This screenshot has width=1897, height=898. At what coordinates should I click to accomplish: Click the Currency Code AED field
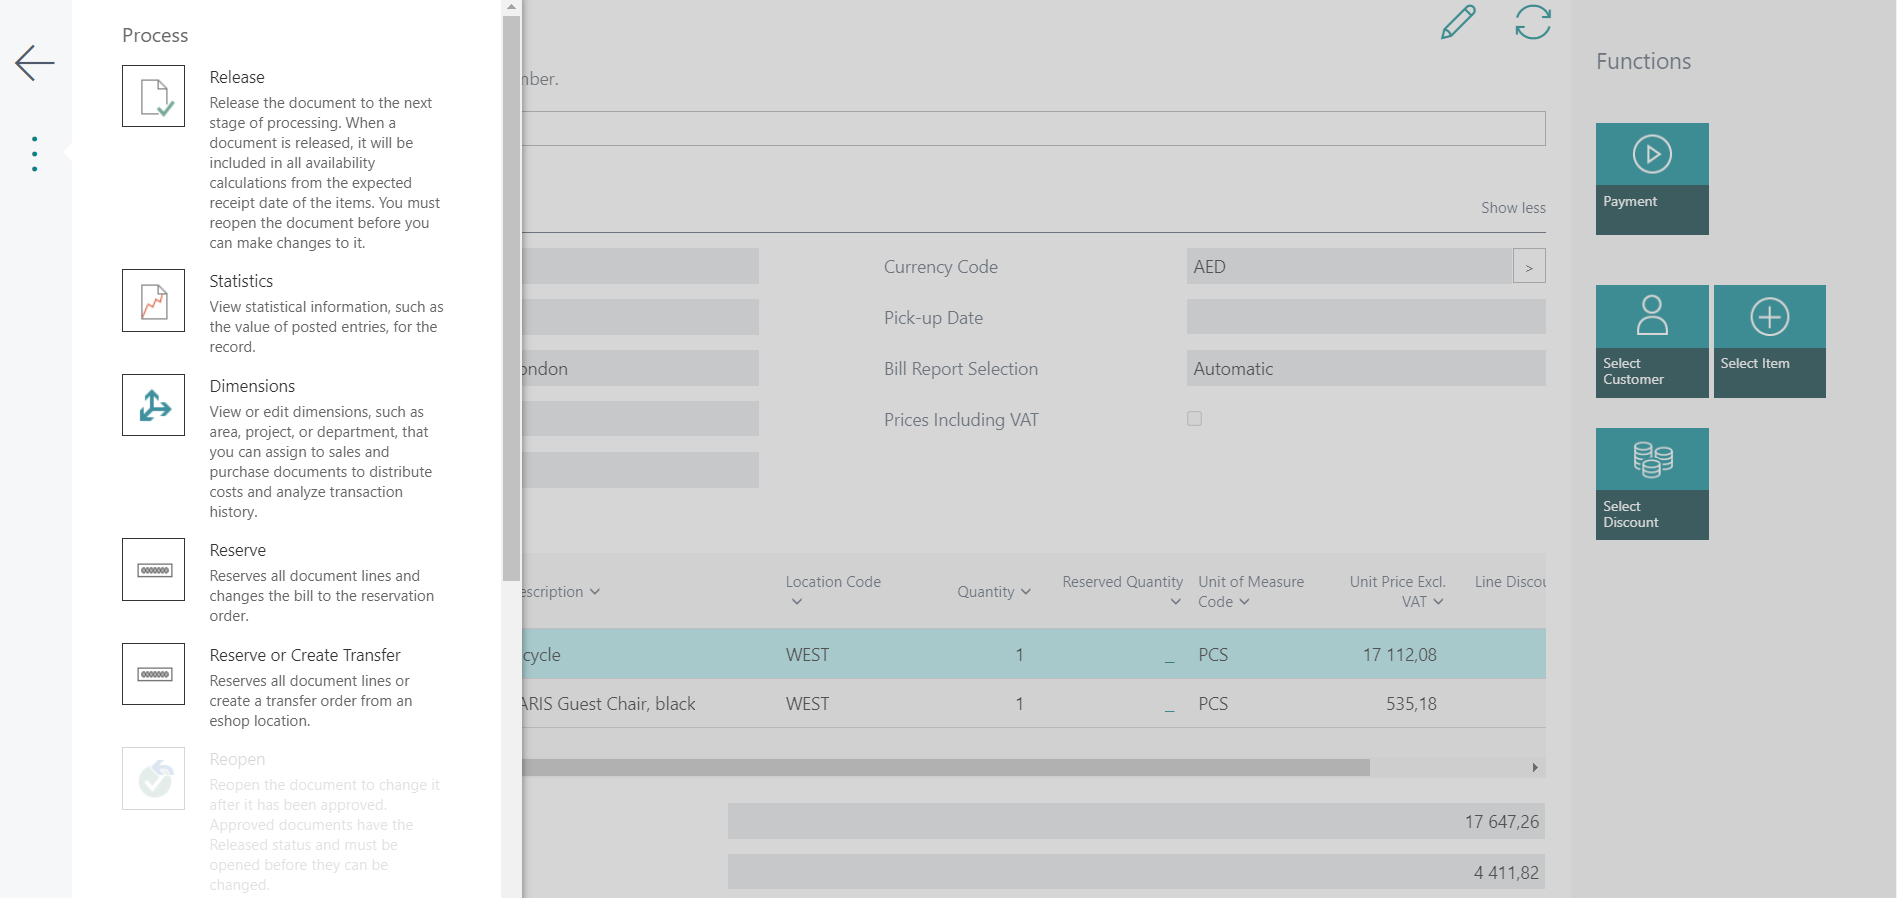[x=1349, y=266]
